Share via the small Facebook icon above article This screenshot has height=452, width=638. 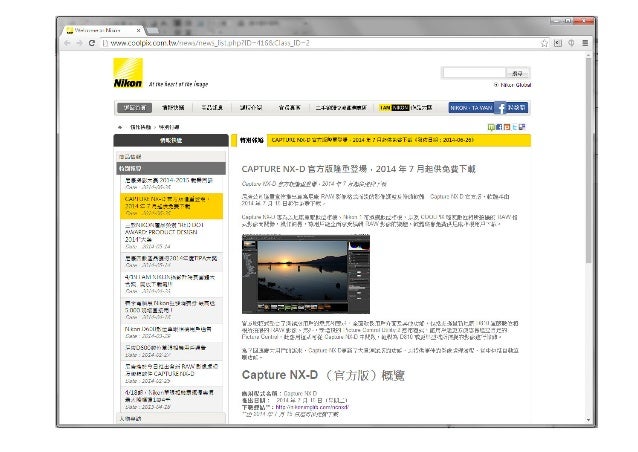coord(499,127)
